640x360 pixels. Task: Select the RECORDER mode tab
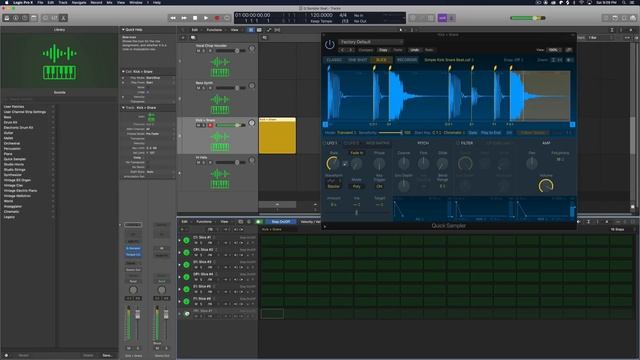coord(407,60)
